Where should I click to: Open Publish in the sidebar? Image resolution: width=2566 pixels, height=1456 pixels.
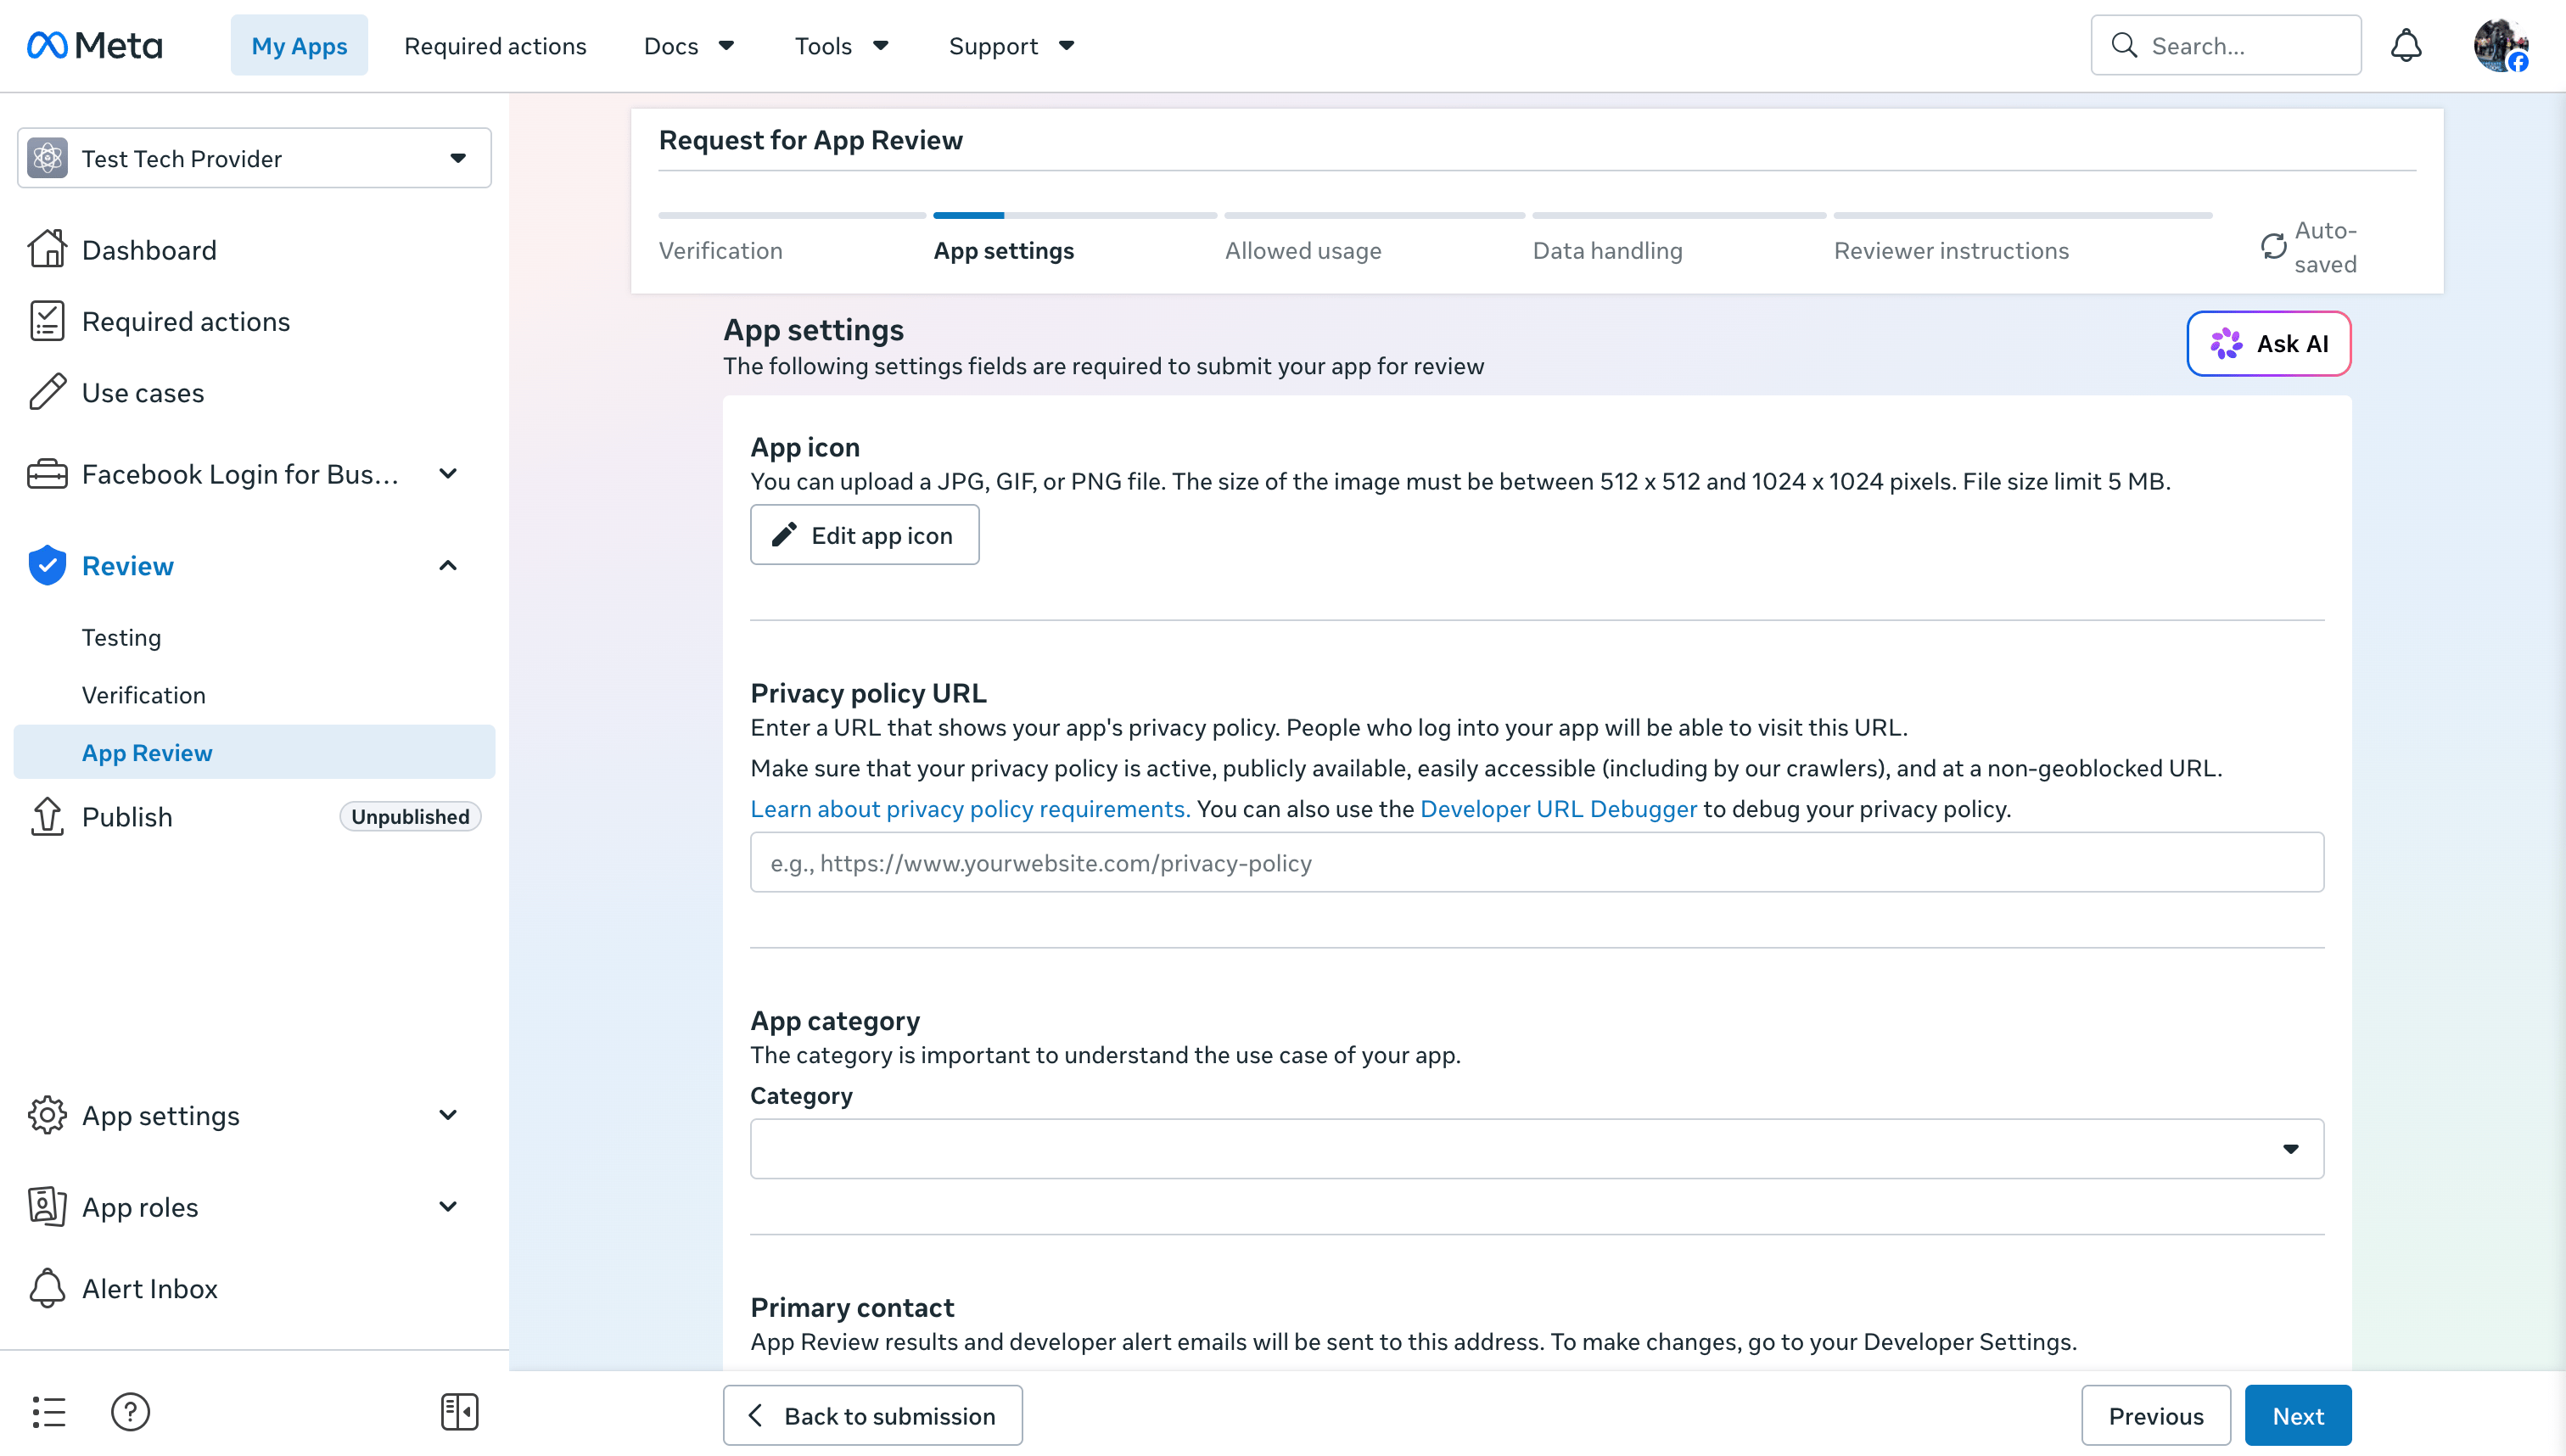[127, 816]
